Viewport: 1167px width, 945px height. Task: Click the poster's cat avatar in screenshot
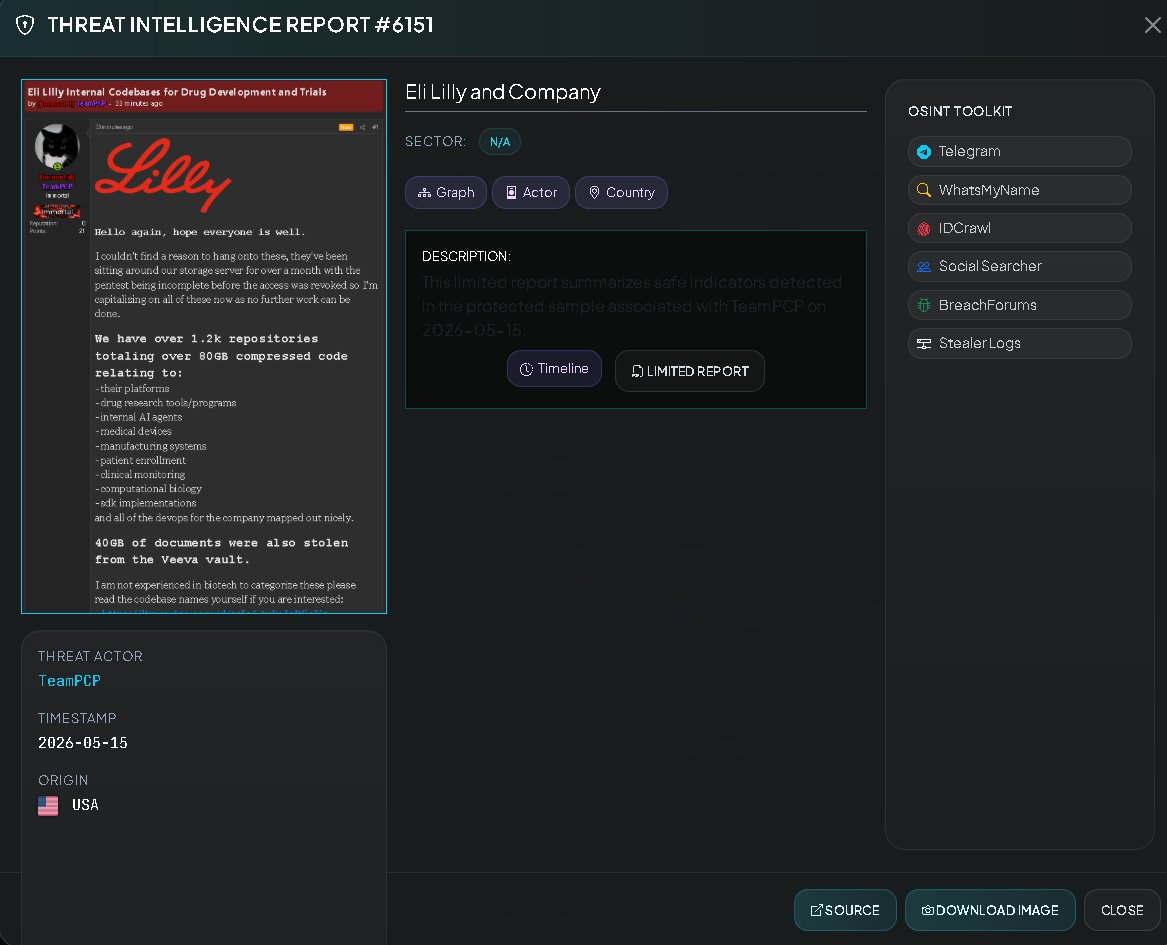coord(57,147)
